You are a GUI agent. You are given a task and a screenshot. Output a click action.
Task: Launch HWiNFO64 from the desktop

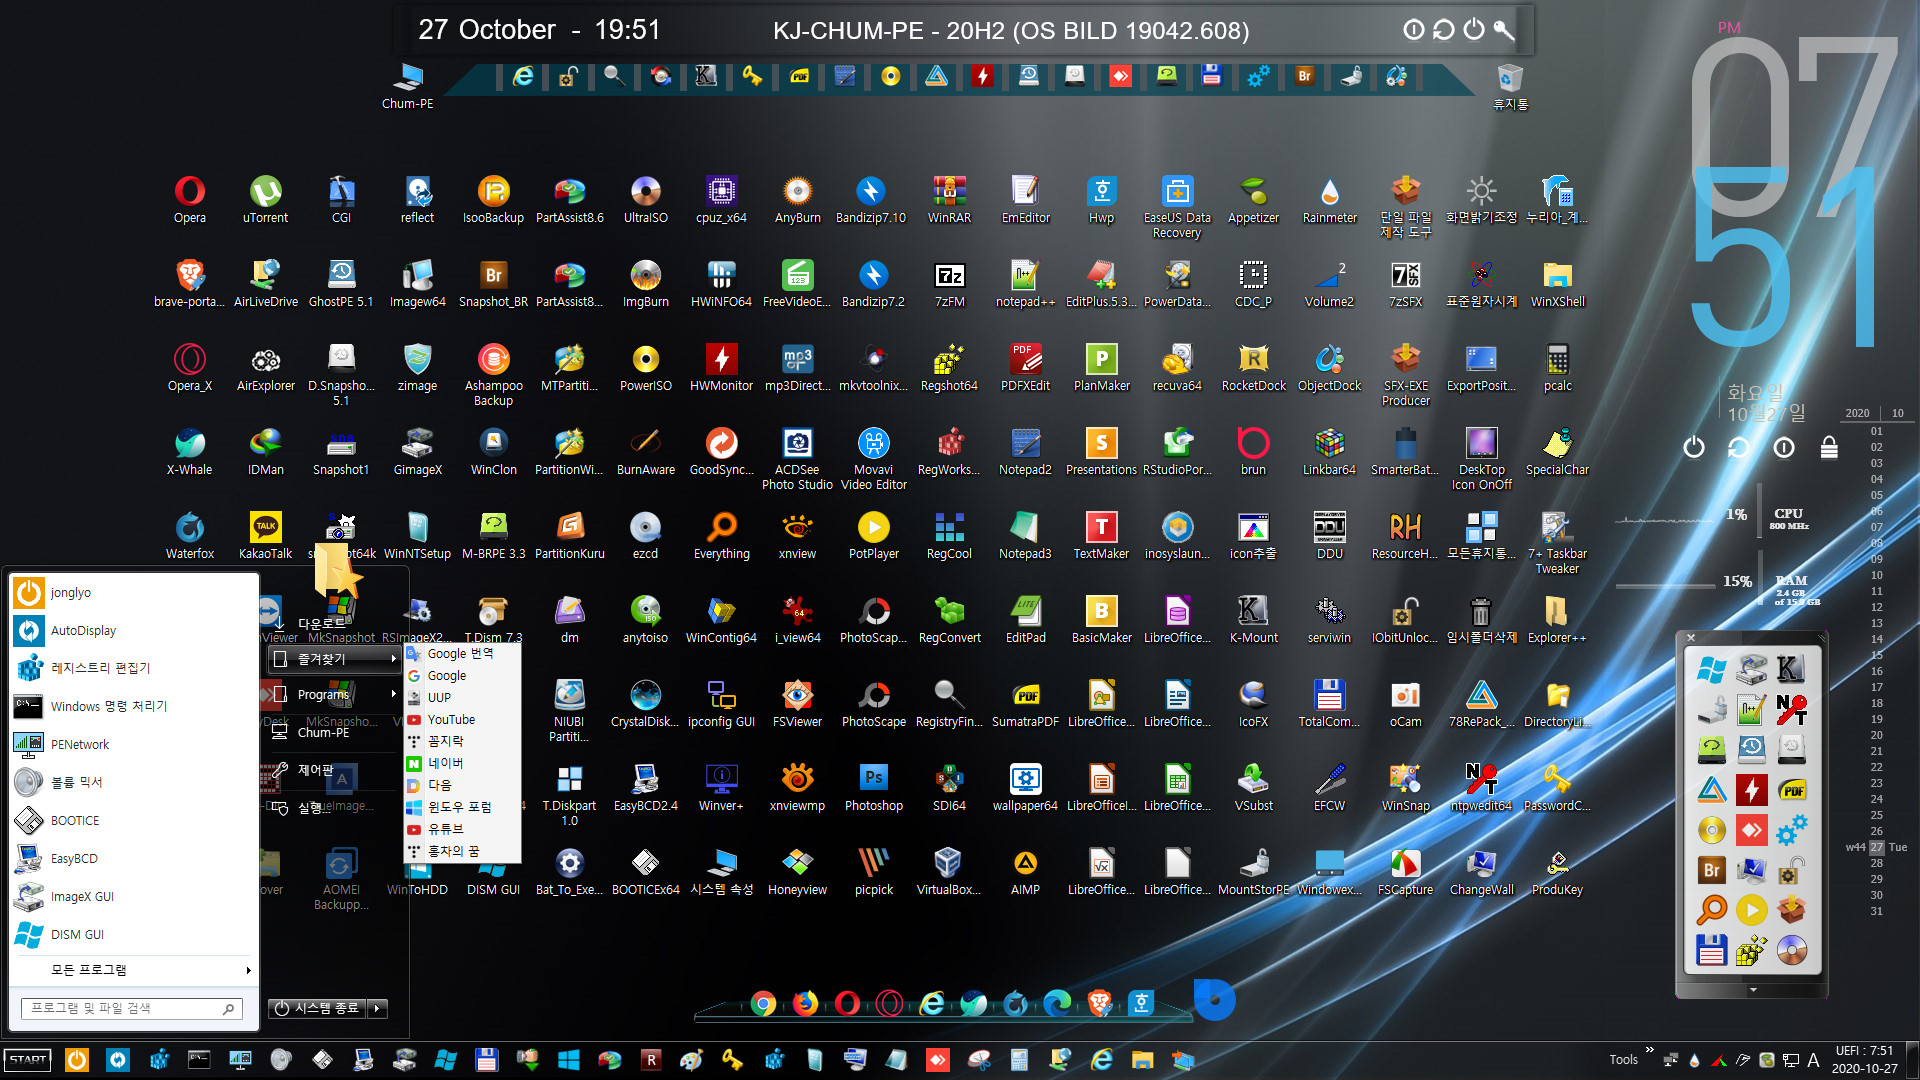pyautogui.click(x=721, y=283)
